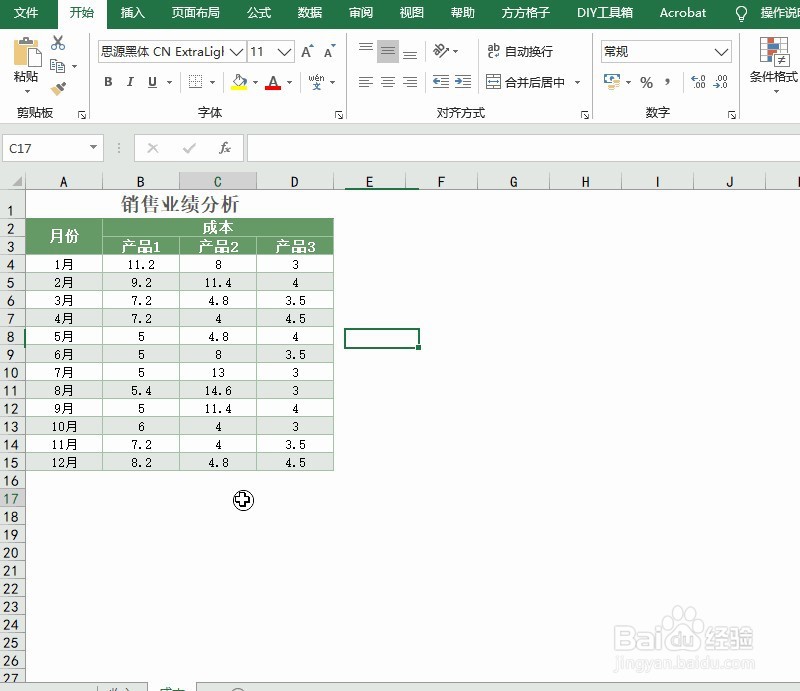The width and height of the screenshot is (800, 691).
Task: Click the fill color paint bucket icon
Action: point(239,82)
